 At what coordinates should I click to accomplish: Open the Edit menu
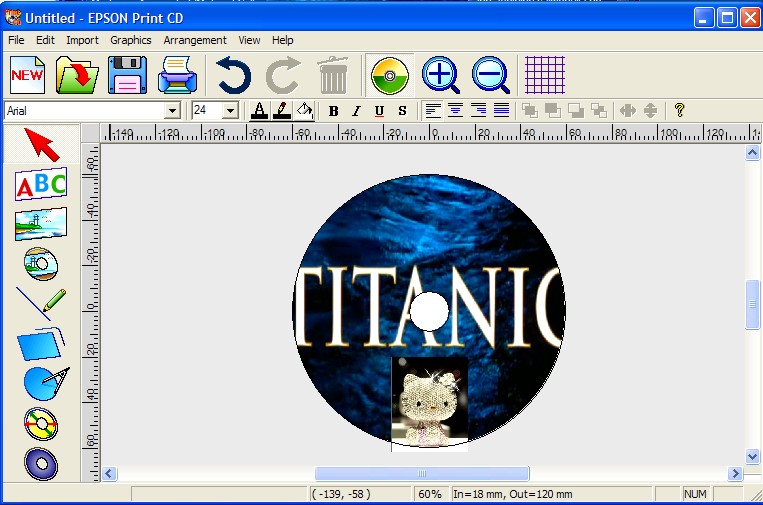45,40
